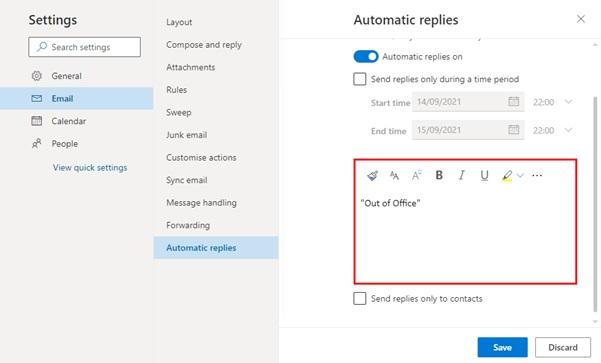Open the Start time calendar picker
The image size is (601, 363).
[514, 102]
